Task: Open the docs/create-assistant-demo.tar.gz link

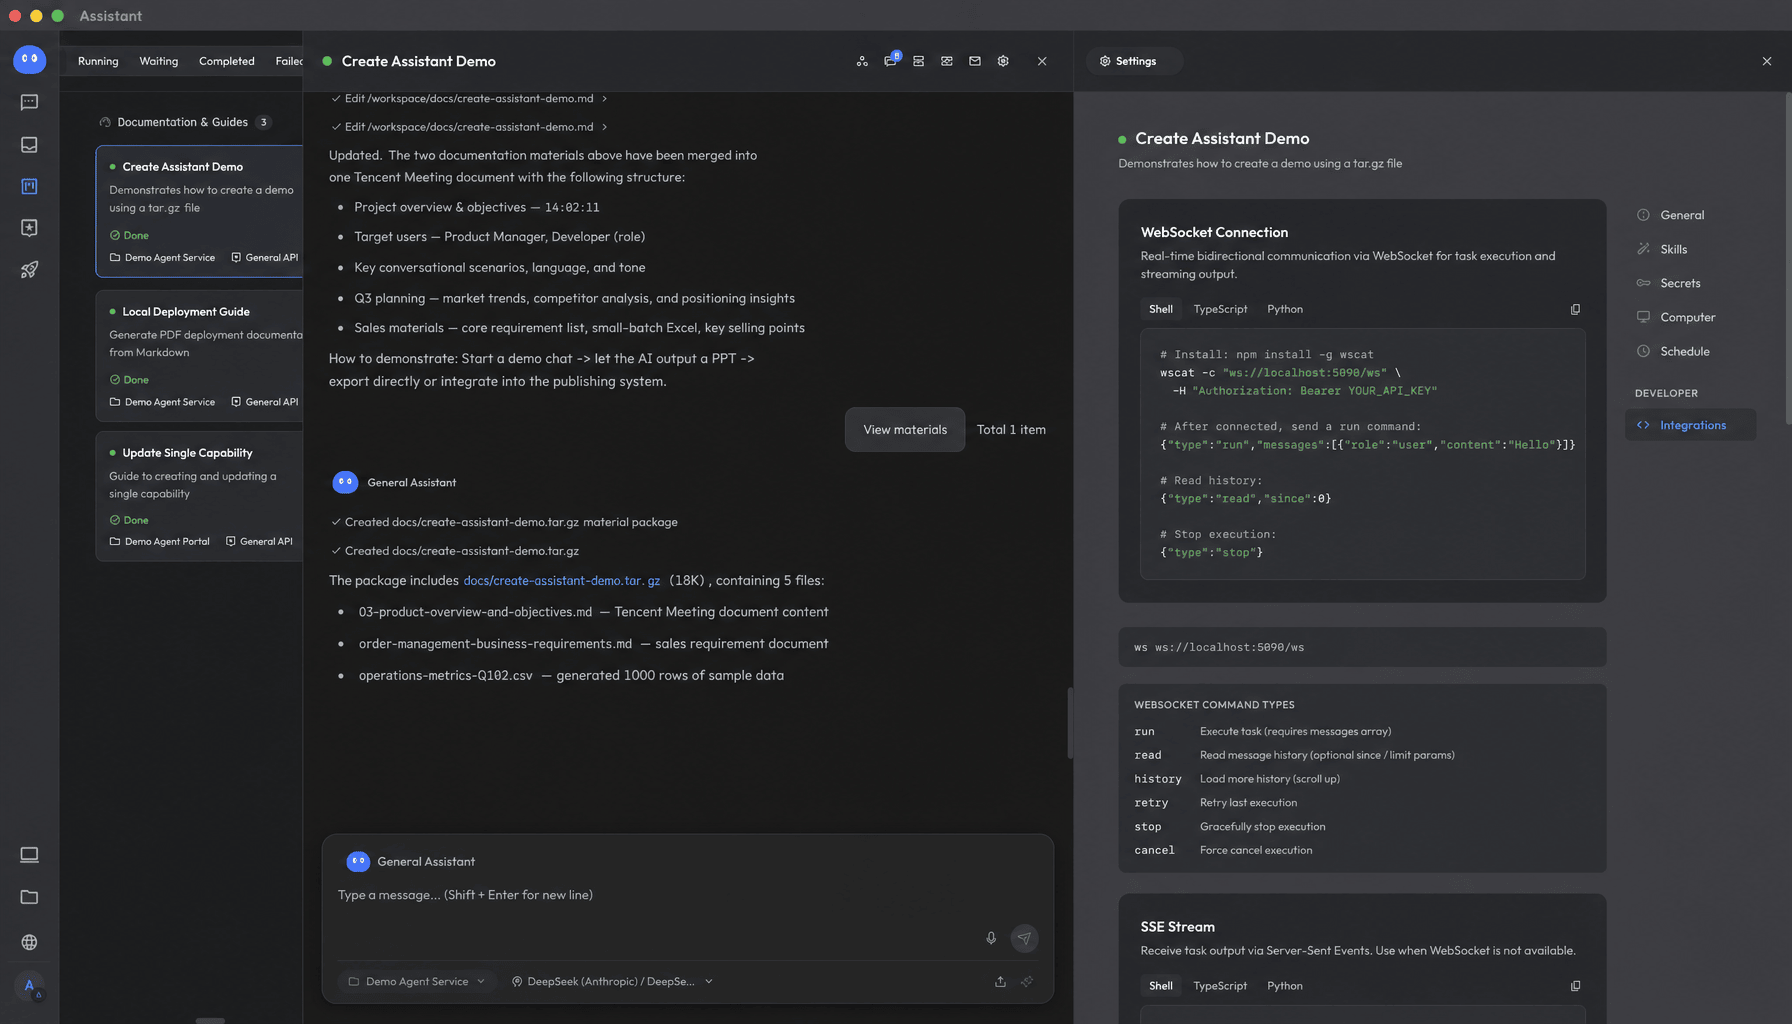Action: coord(561,581)
